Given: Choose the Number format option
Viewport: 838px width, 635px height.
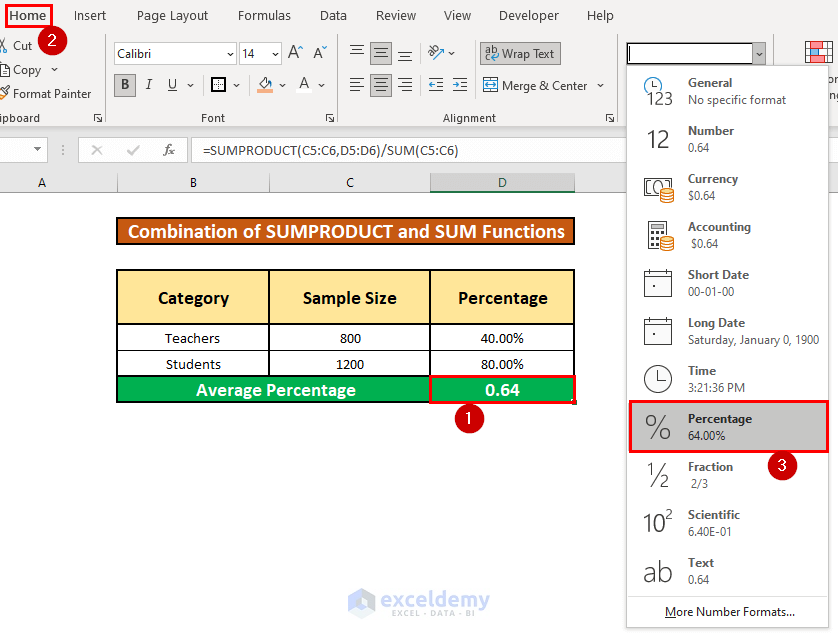Looking at the screenshot, I should (x=727, y=139).
